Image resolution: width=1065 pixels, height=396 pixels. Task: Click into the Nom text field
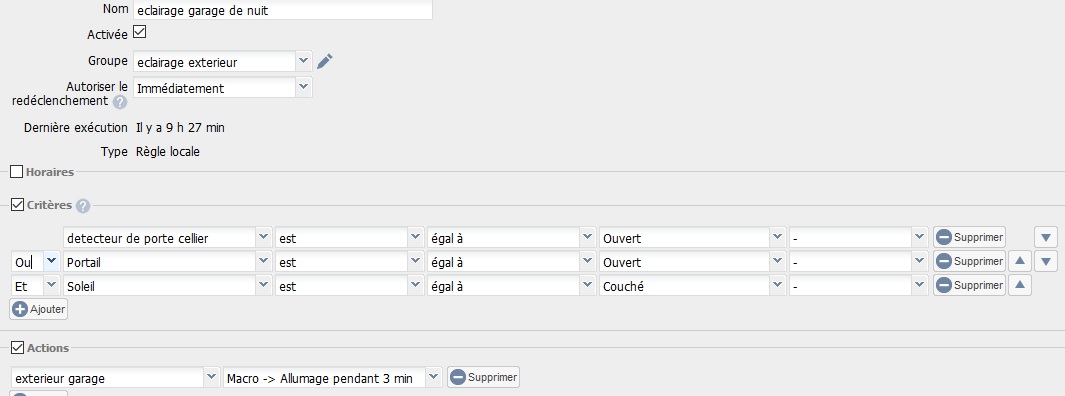283,10
